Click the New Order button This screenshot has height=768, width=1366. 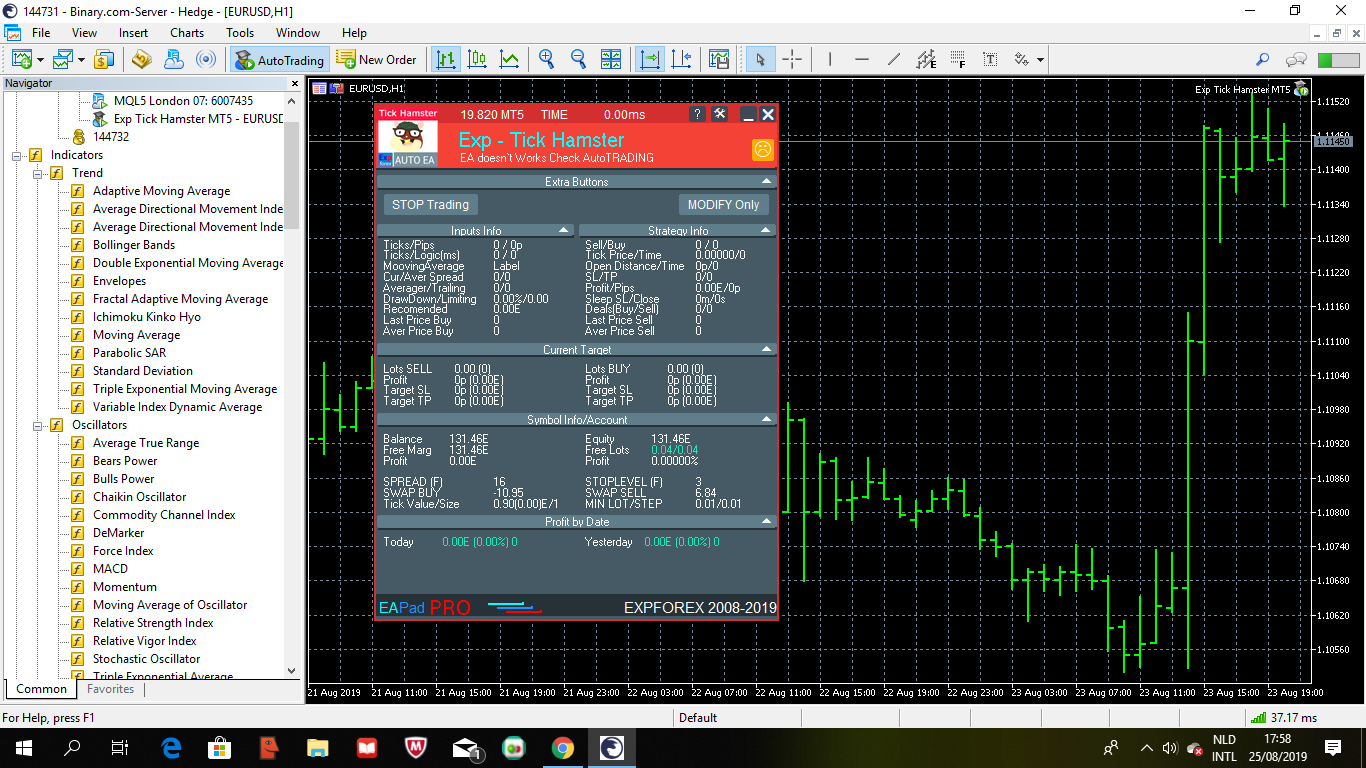(x=376, y=60)
